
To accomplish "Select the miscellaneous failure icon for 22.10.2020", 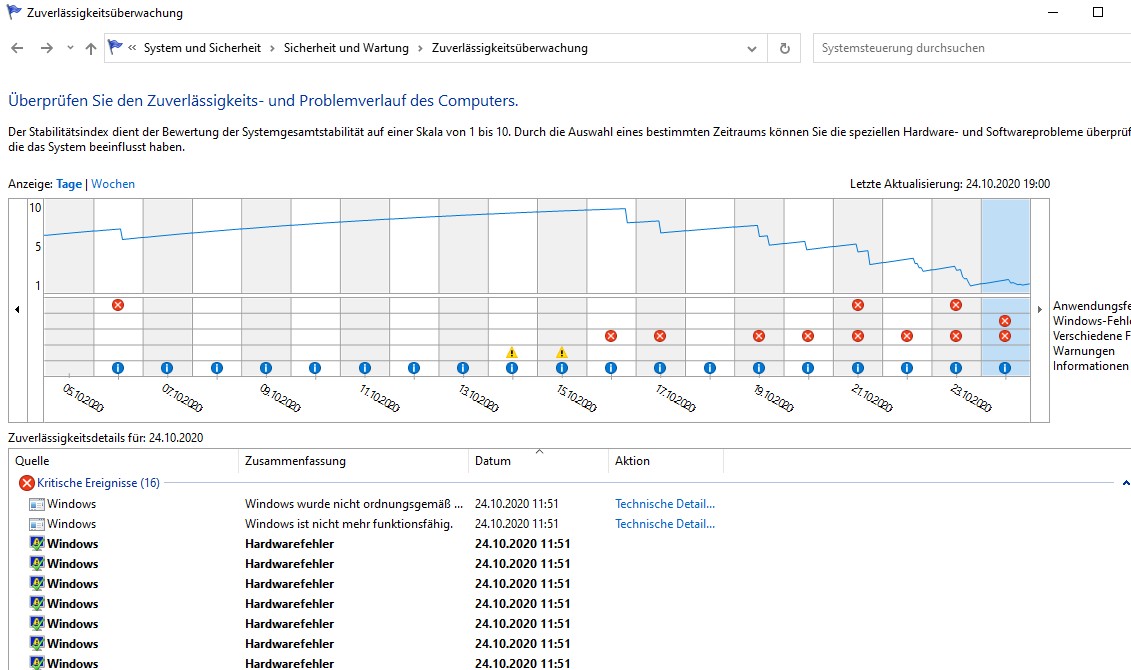I will 907,336.
